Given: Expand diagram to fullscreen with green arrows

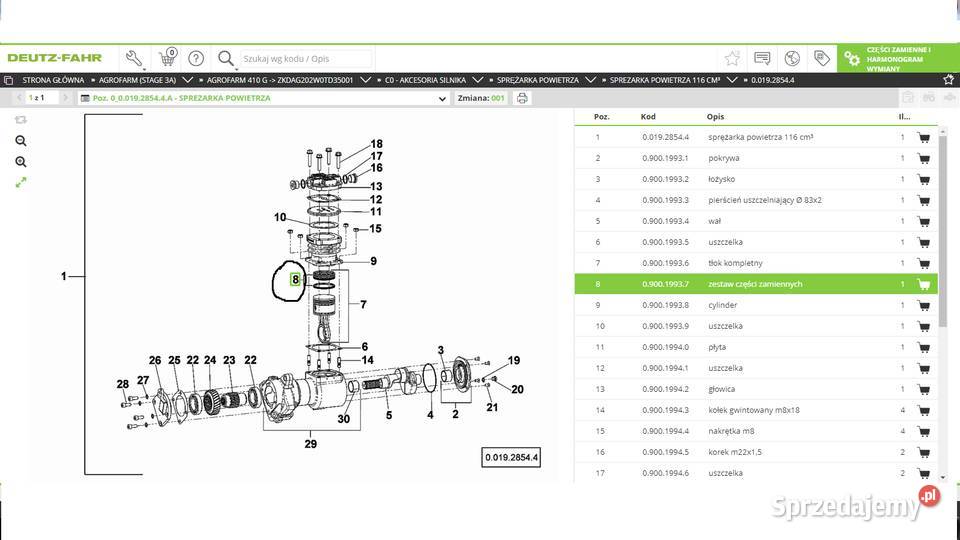Looking at the screenshot, I should click(21, 182).
